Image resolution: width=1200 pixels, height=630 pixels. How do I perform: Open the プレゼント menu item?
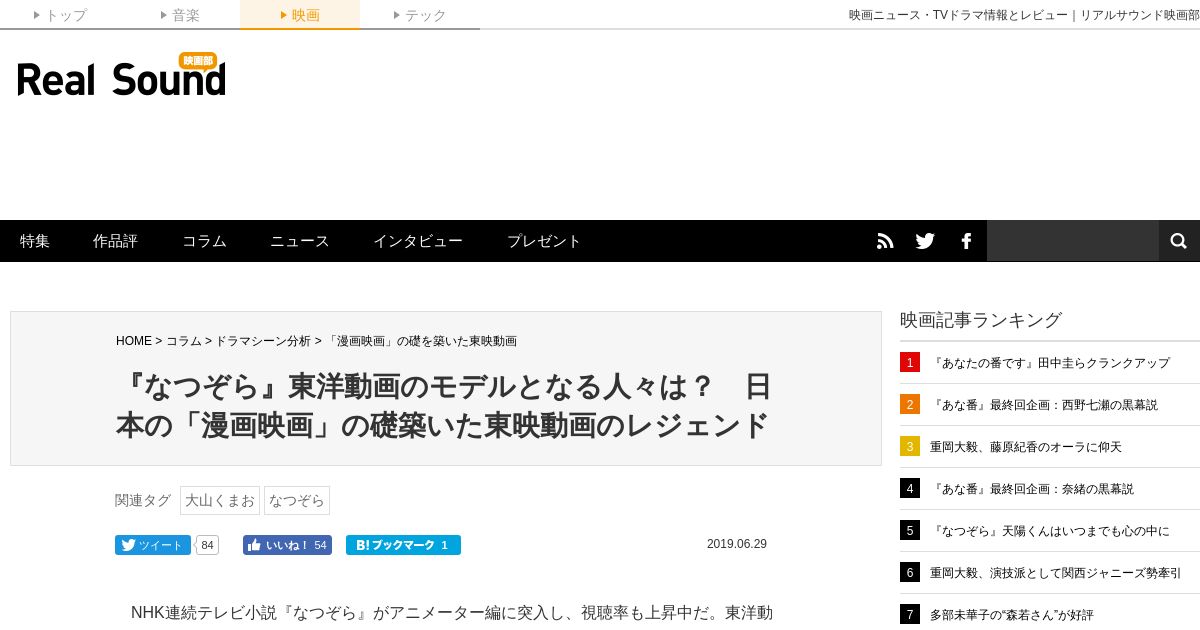(544, 241)
